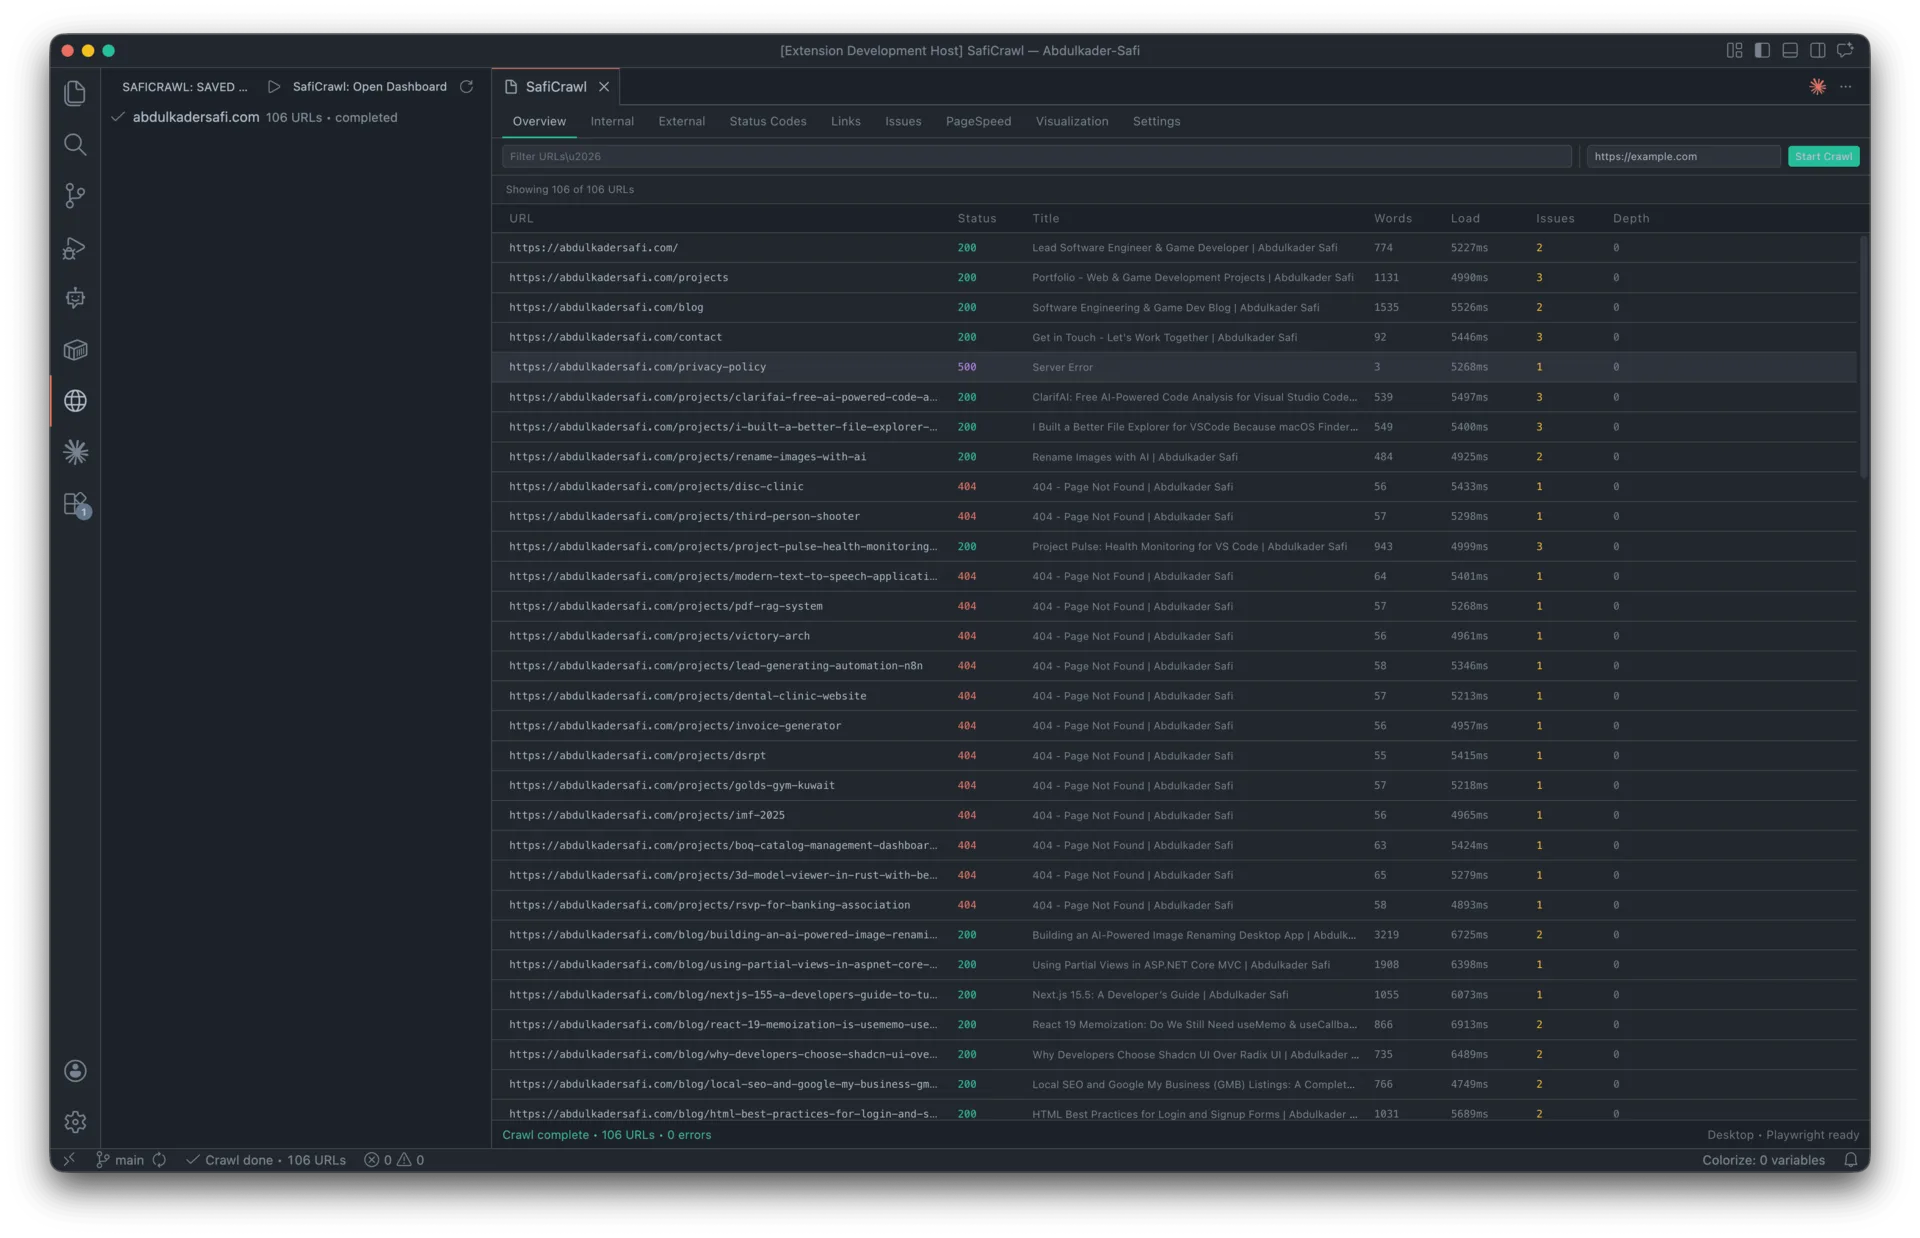1920x1238 pixels.
Task: Open the Claude starburst icon in activity bar
Action: (x=75, y=452)
